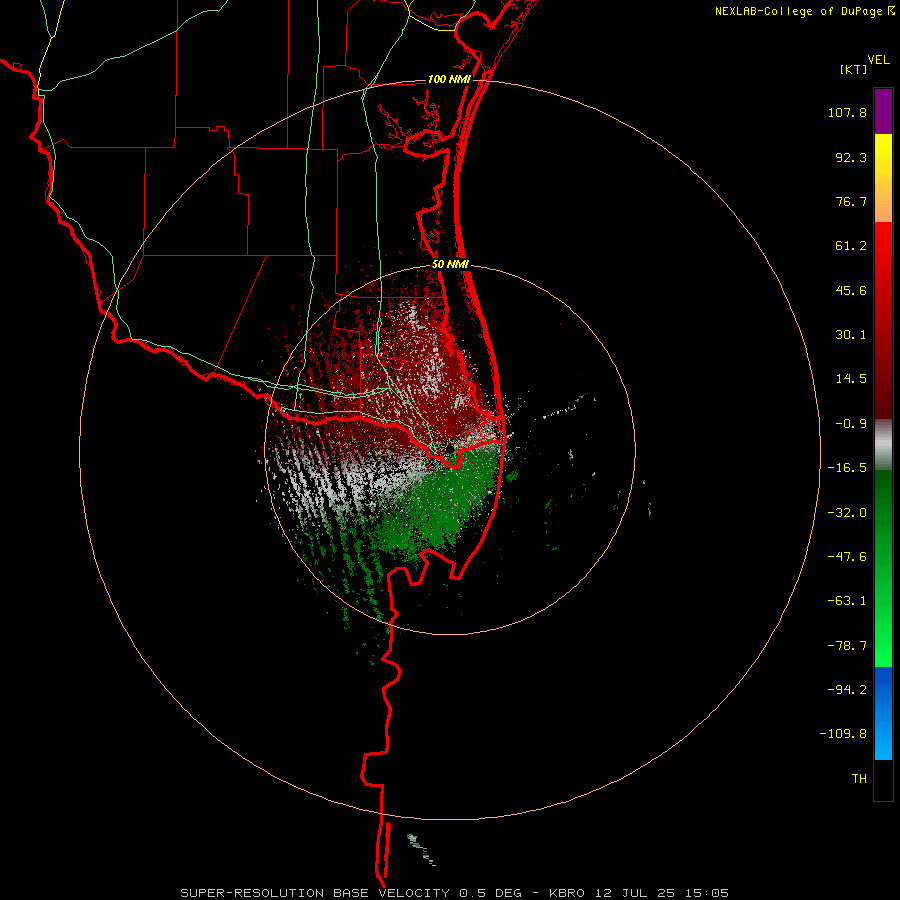This screenshot has height=900, width=900.
Task: Click the -0.9 legend value
Action: click(851, 424)
